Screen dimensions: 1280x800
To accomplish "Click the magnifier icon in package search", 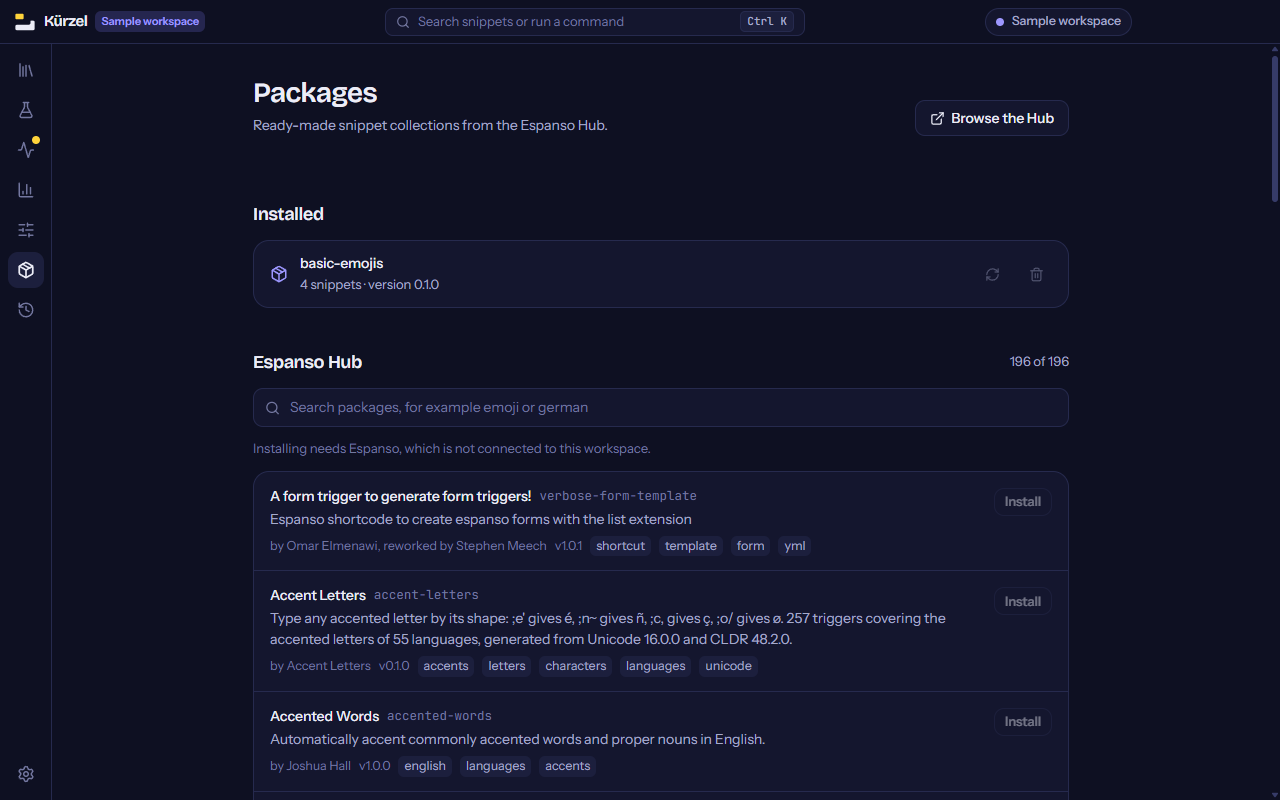I will [273, 408].
